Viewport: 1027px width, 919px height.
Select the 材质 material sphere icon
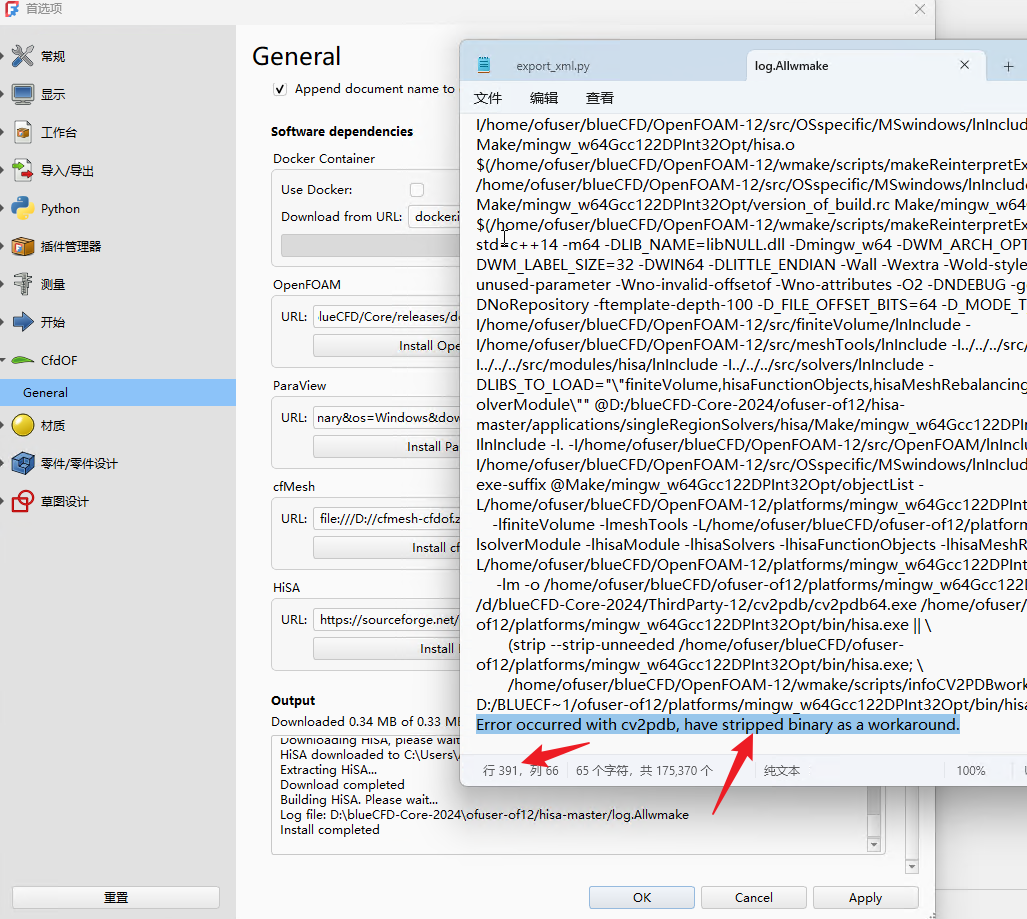point(22,425)
